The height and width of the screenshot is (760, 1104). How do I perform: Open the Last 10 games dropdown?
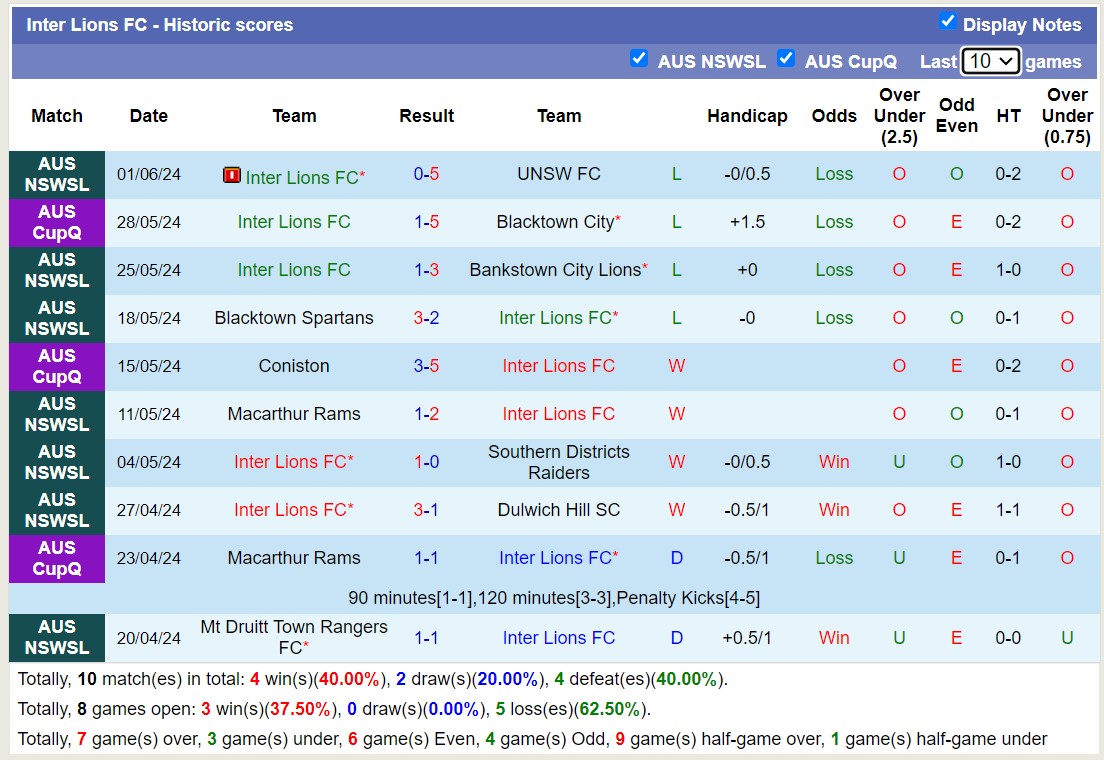click(990, 61)
